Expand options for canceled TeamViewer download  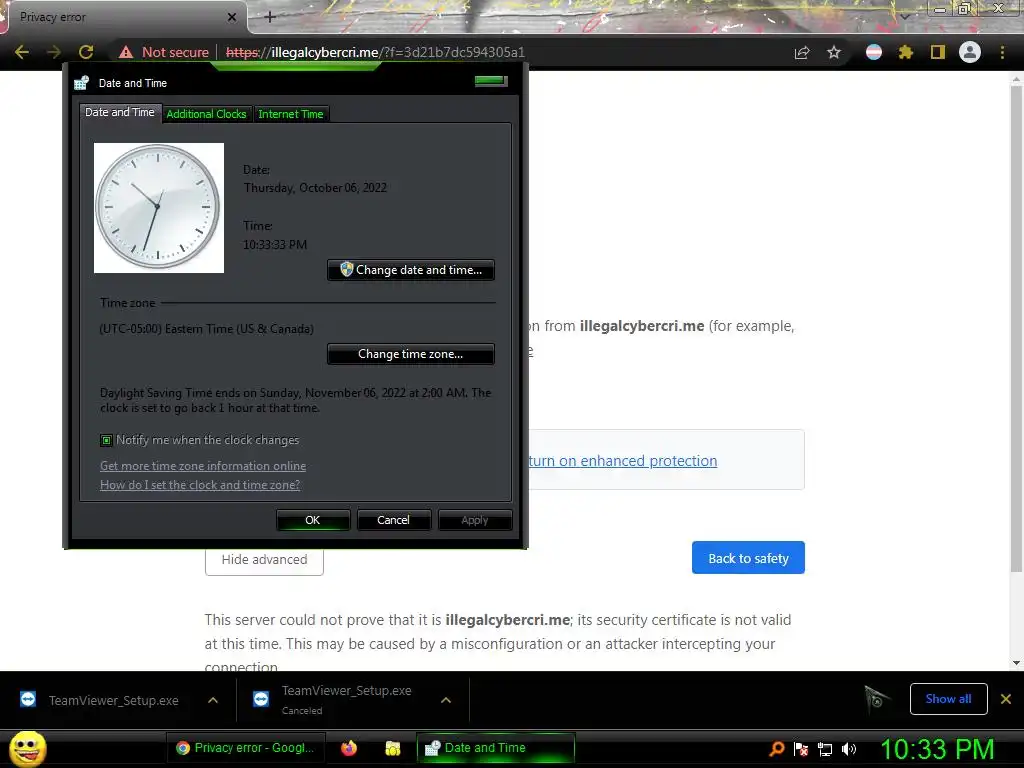point(446,700)
